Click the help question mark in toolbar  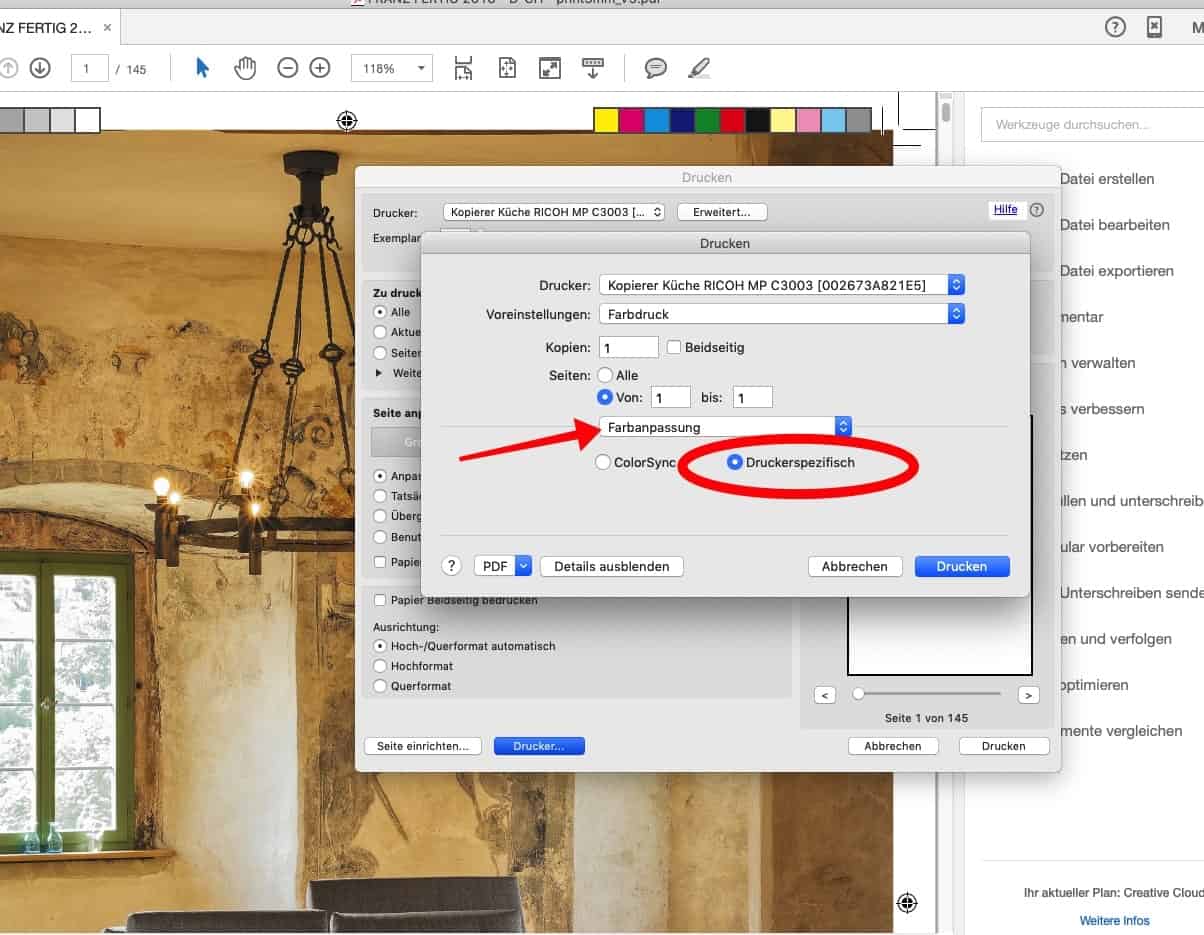(x=1115, y=27)
